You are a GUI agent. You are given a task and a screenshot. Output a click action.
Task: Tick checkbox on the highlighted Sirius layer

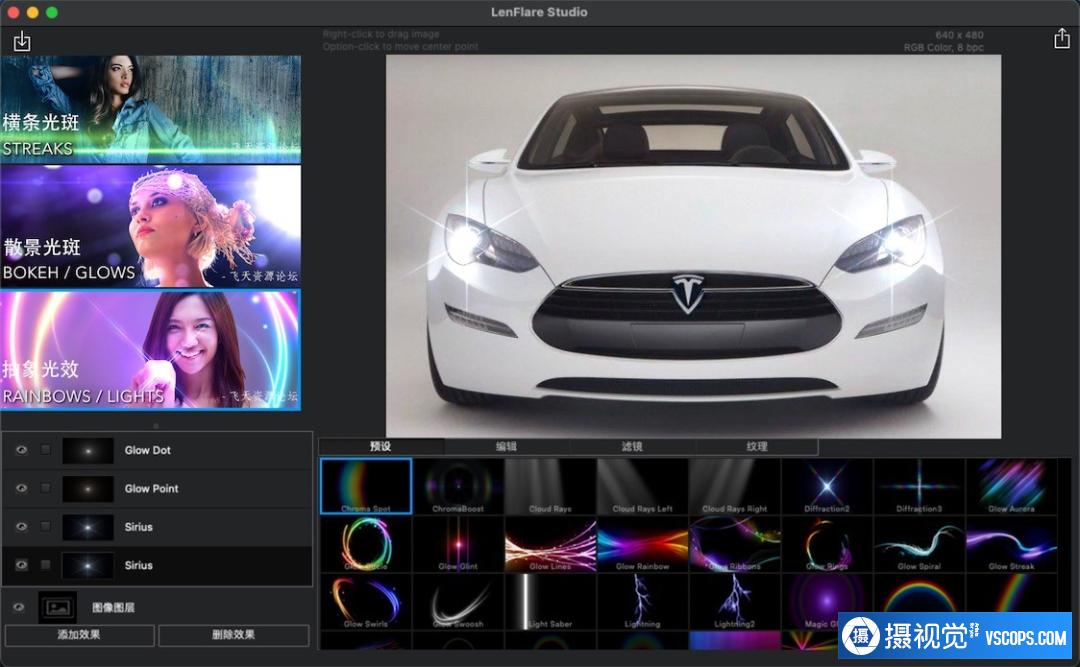(x=45, y=565)
